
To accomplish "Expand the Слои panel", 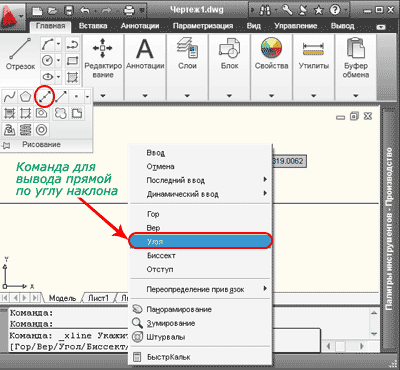I will (187, 96).
